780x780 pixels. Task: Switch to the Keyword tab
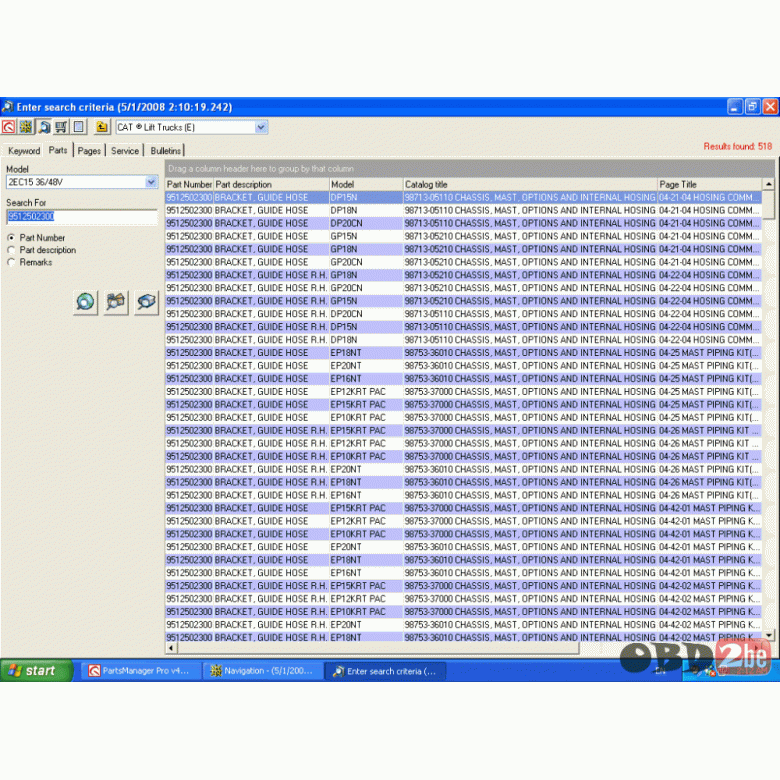coord(24,151)
